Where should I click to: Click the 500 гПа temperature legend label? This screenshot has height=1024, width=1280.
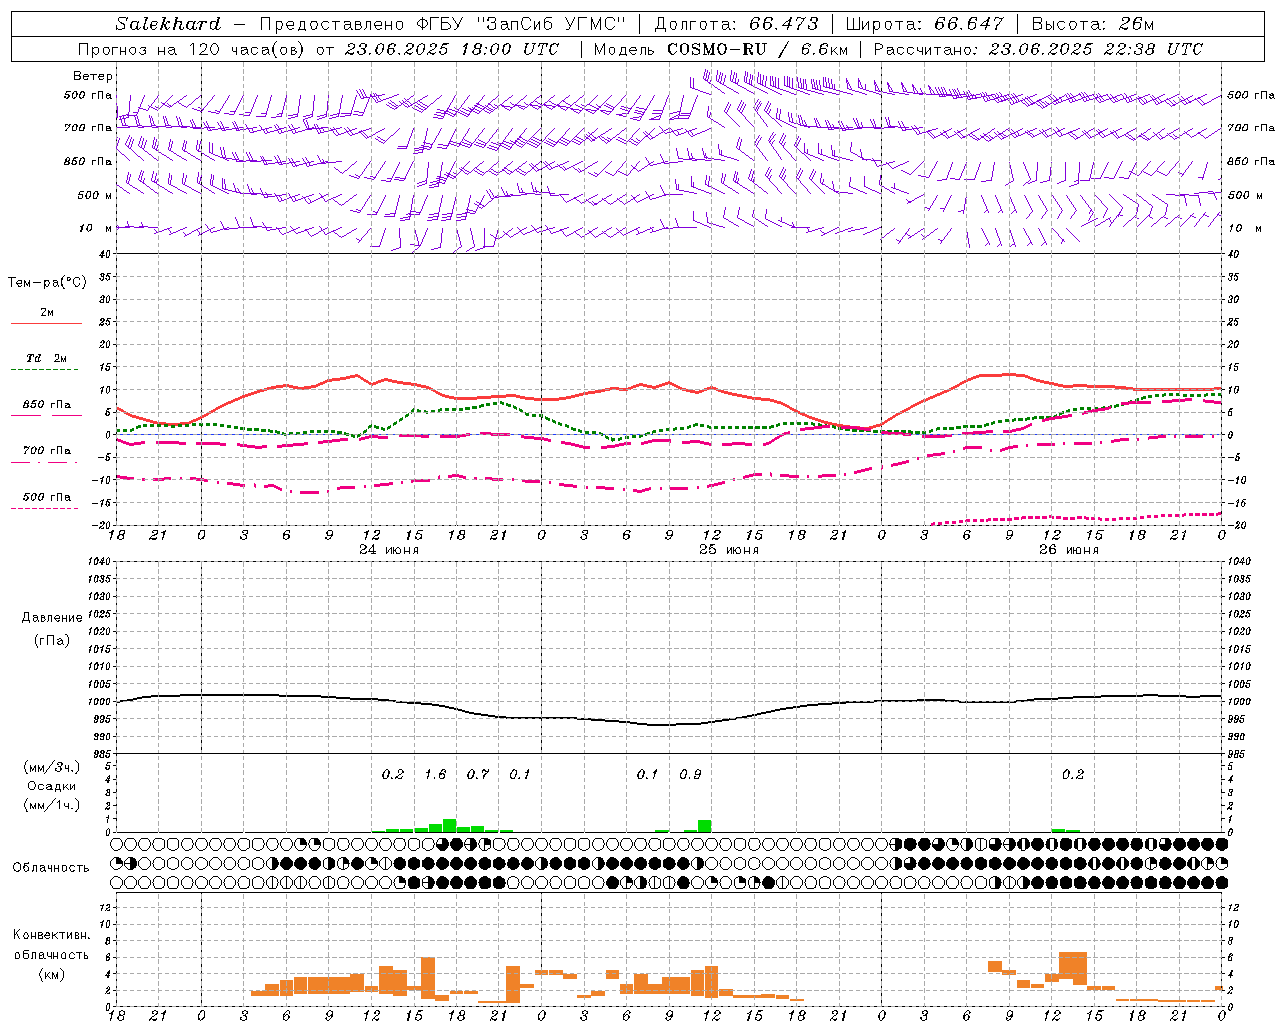click(x=46, y=497)
